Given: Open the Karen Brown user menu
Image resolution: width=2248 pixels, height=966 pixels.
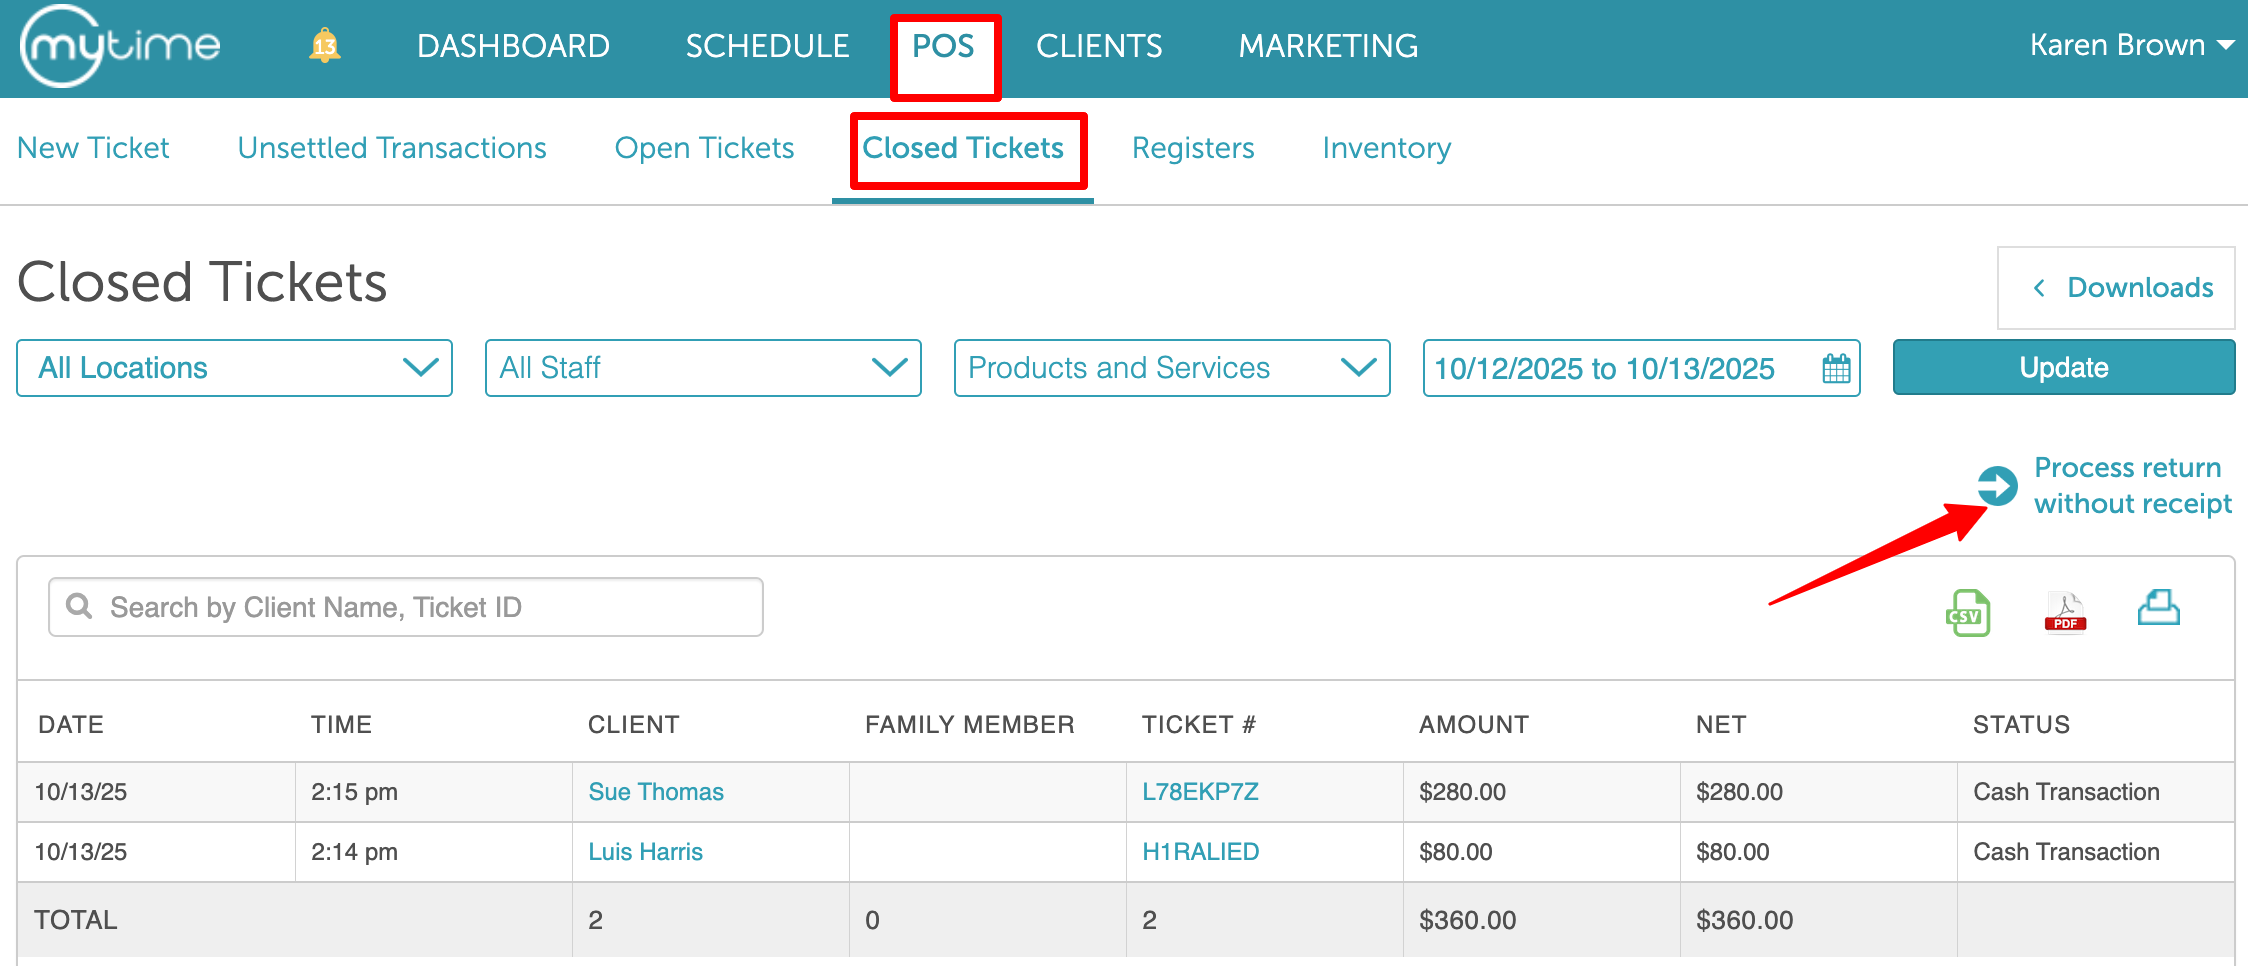Looking at the screenshot, I should (2130, 45).
